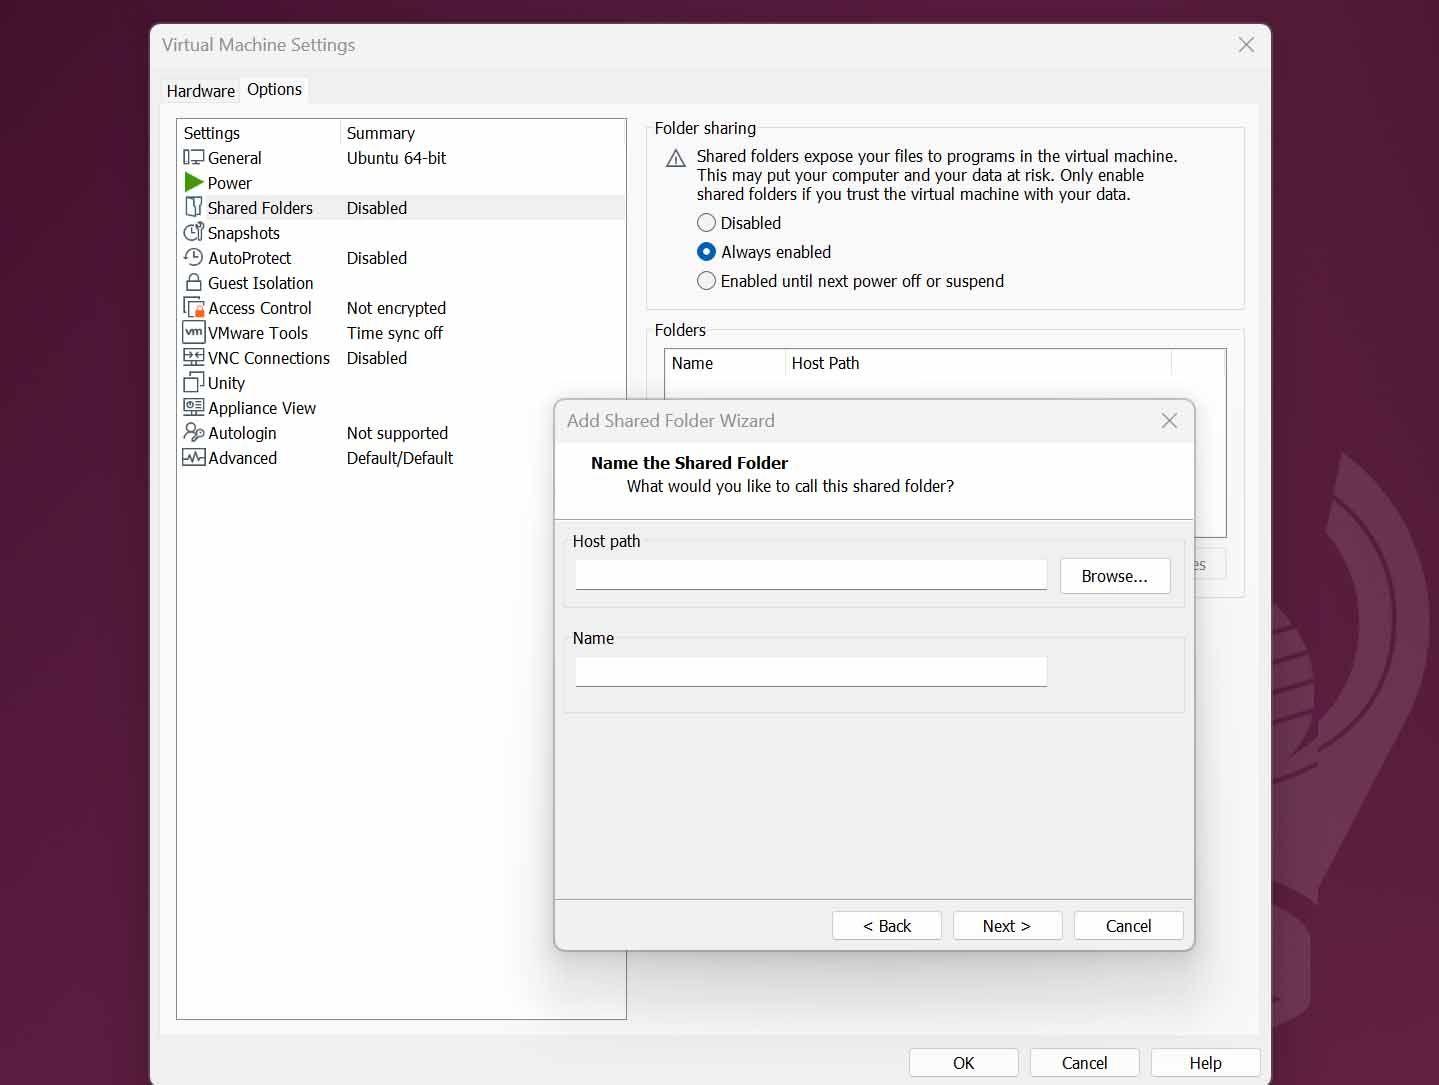Click the General settings monitor icon
Viewport: 1439px width, 1085px height.
[194, 158]
